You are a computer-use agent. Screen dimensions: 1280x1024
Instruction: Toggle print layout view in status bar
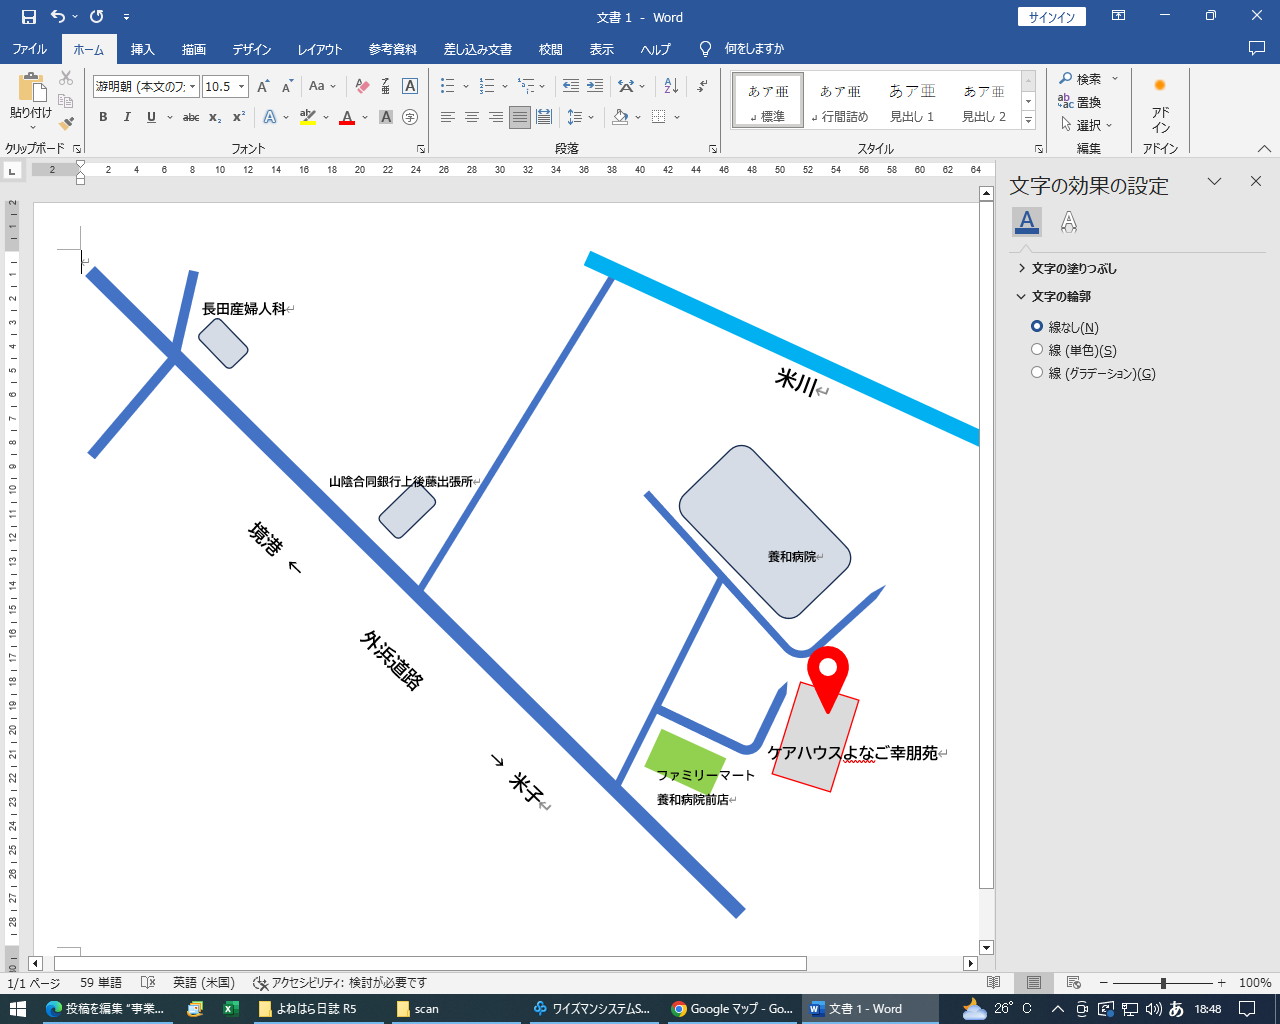tap(1034, 983)
